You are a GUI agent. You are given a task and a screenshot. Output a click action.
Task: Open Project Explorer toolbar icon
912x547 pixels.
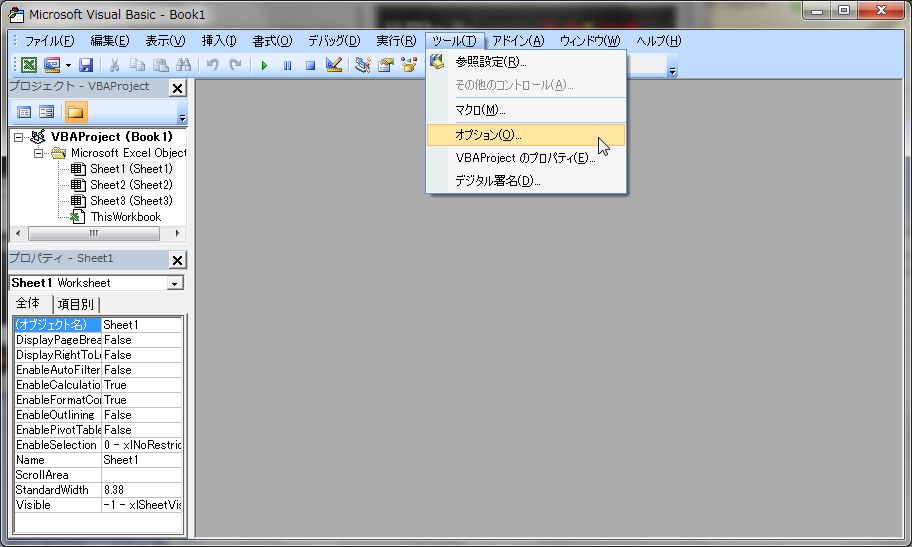[362, 65]
